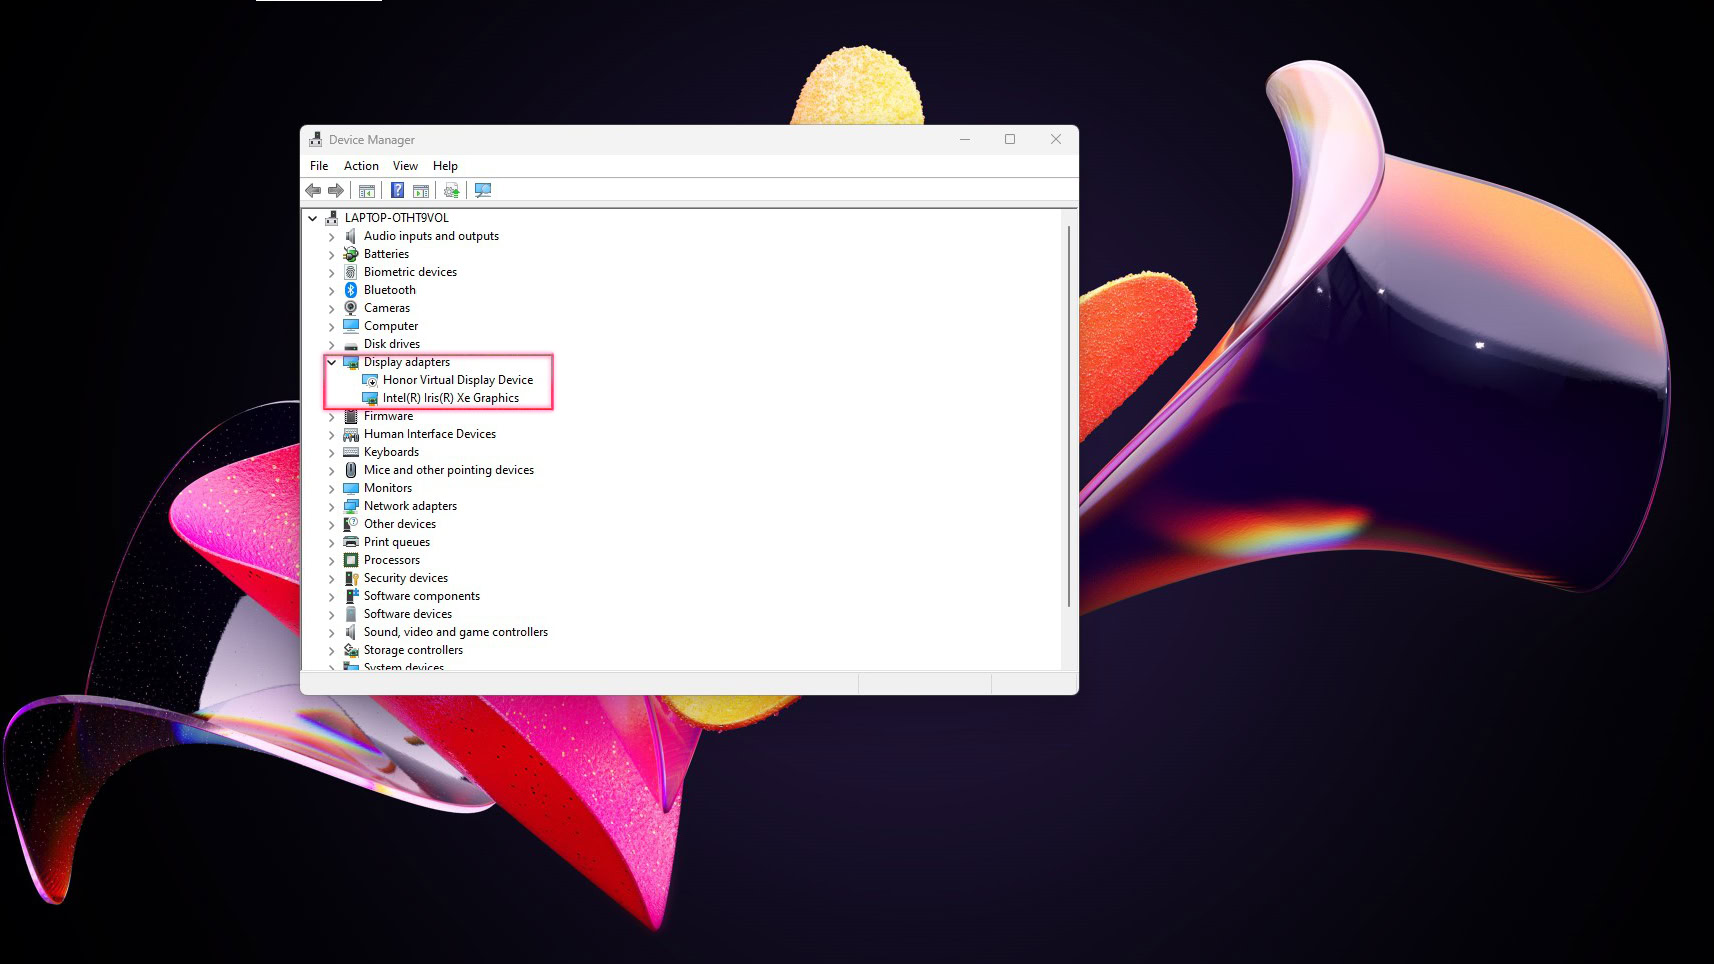Collapse the Display adapters category
The width and height of the screenshot is (1714, 964).
coord(332,362)
